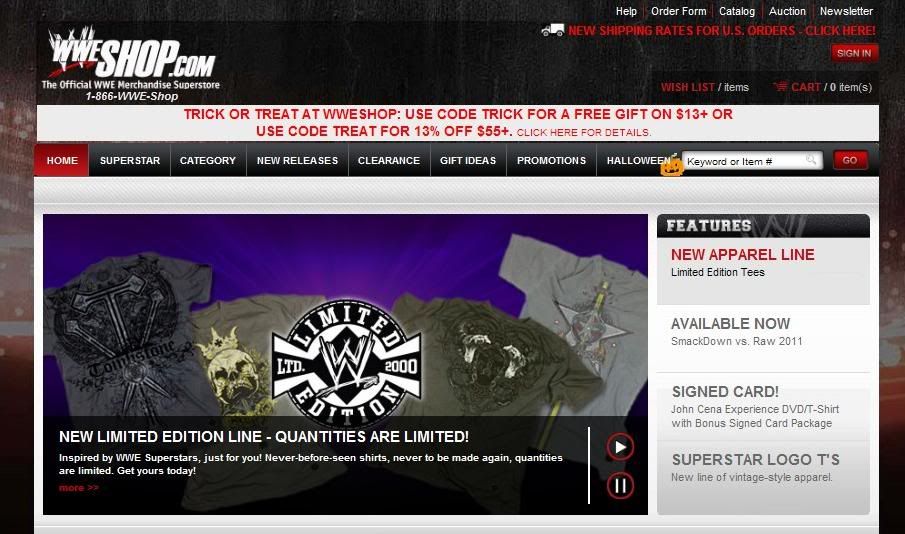The width and height of the screenshot is (905, 534).
Task: Open the Superstar navigation menu
Action: click(130, 160)
